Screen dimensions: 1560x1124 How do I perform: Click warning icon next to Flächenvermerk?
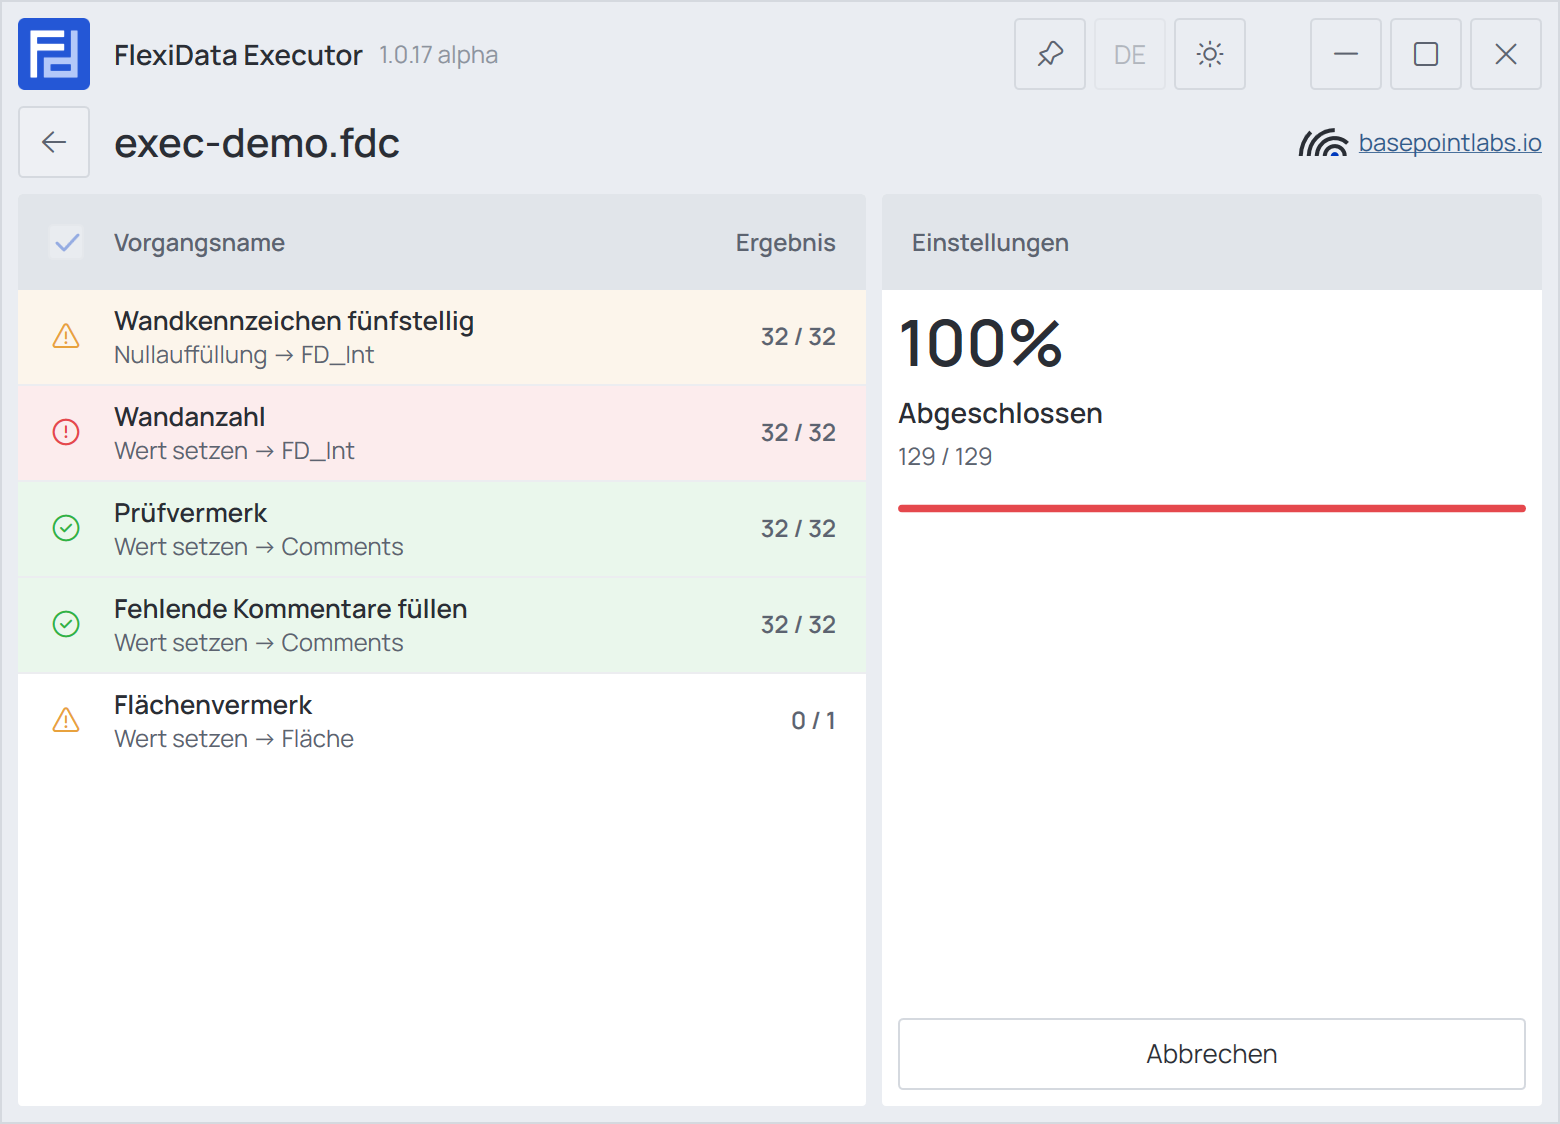tap(66, 721)
